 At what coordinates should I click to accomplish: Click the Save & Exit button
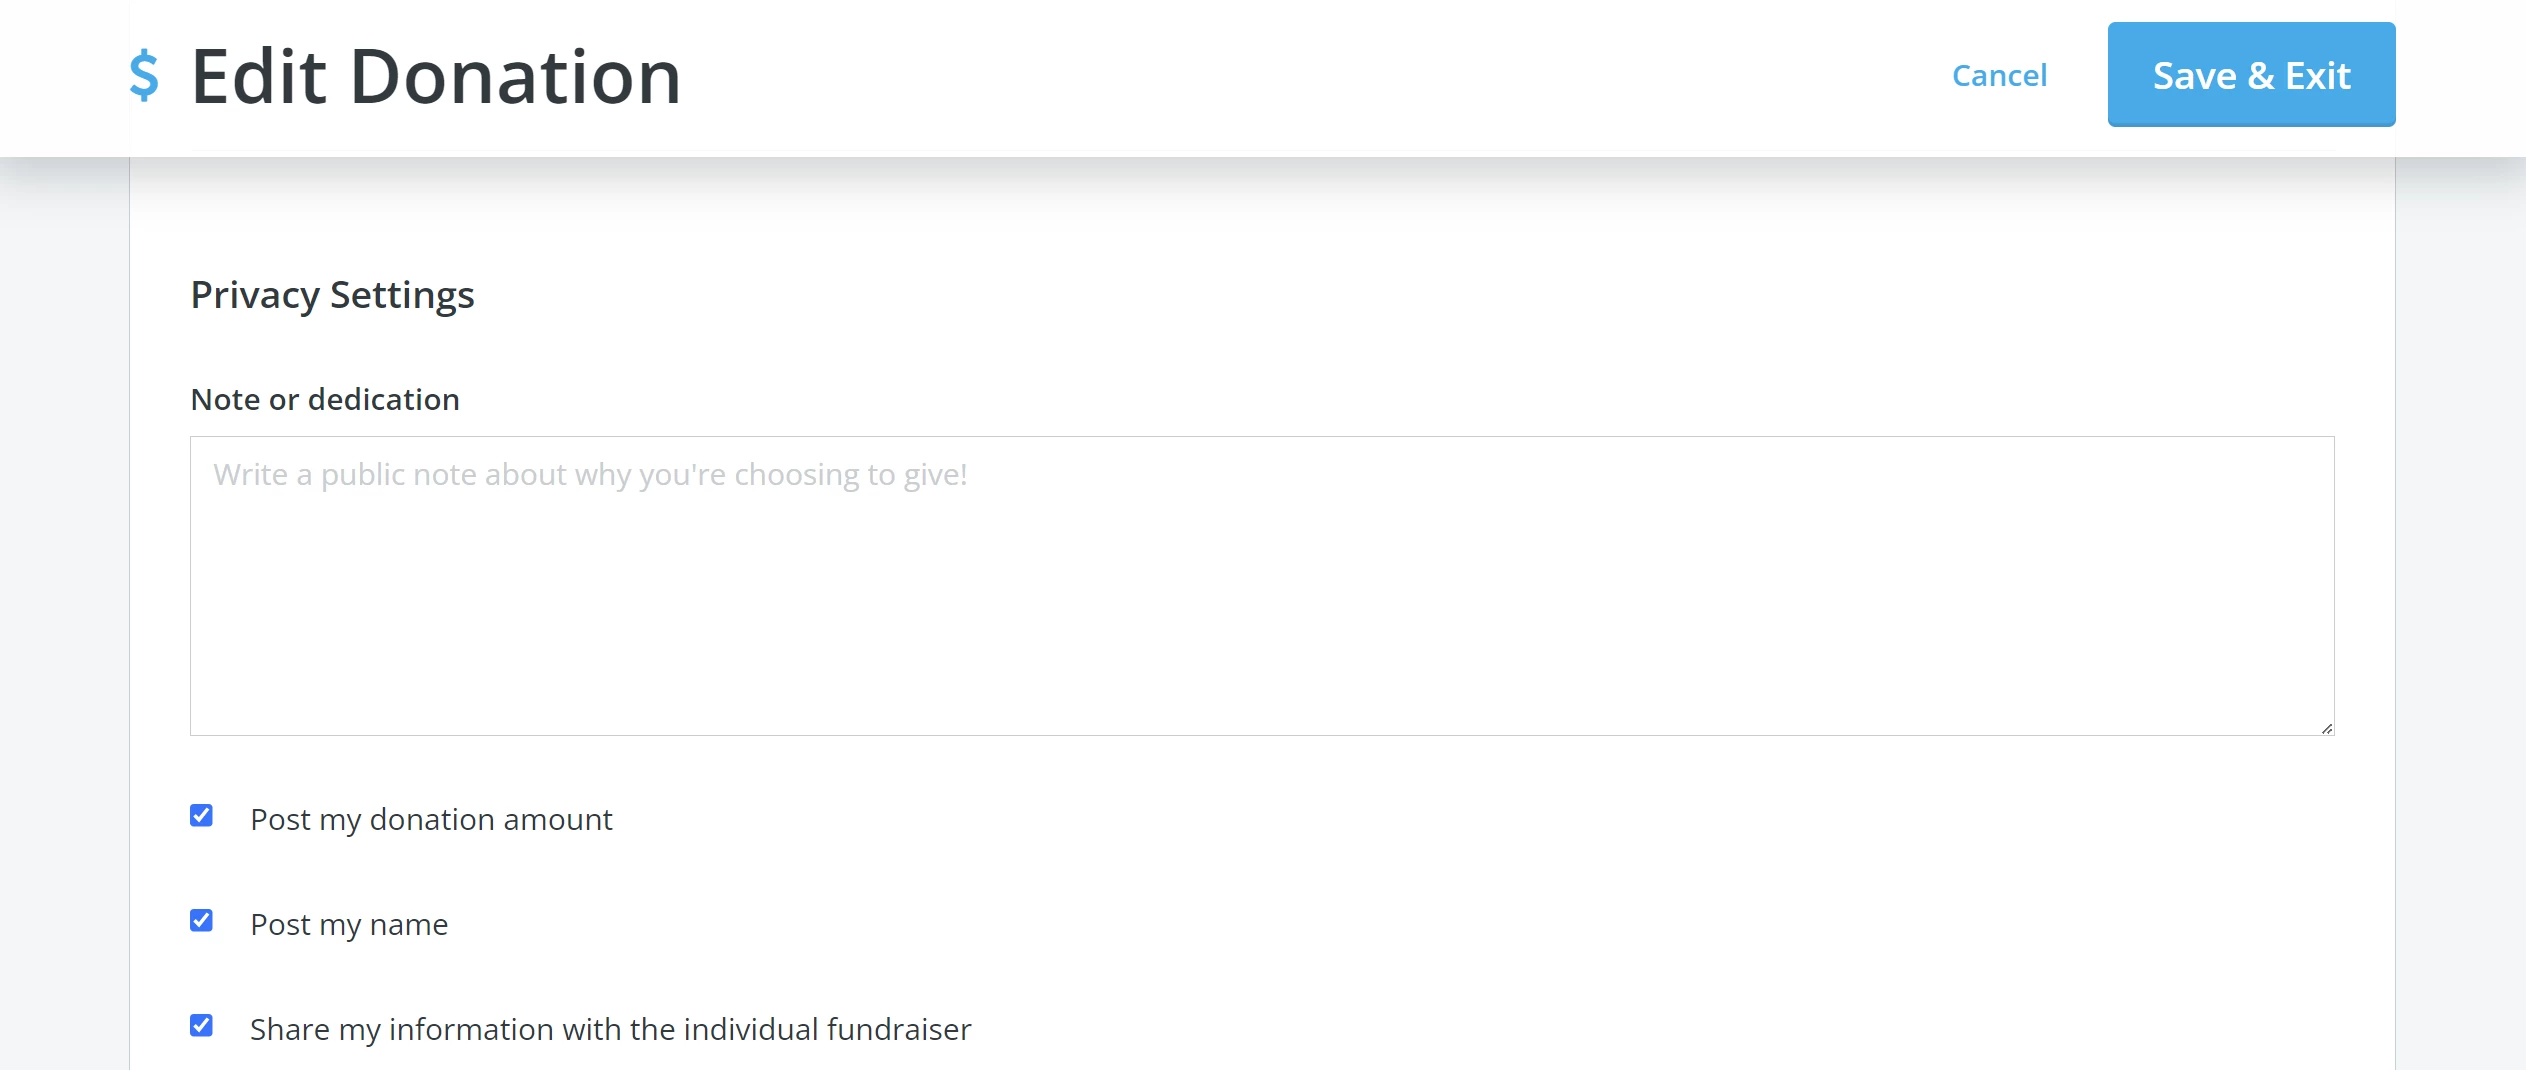2251,75
